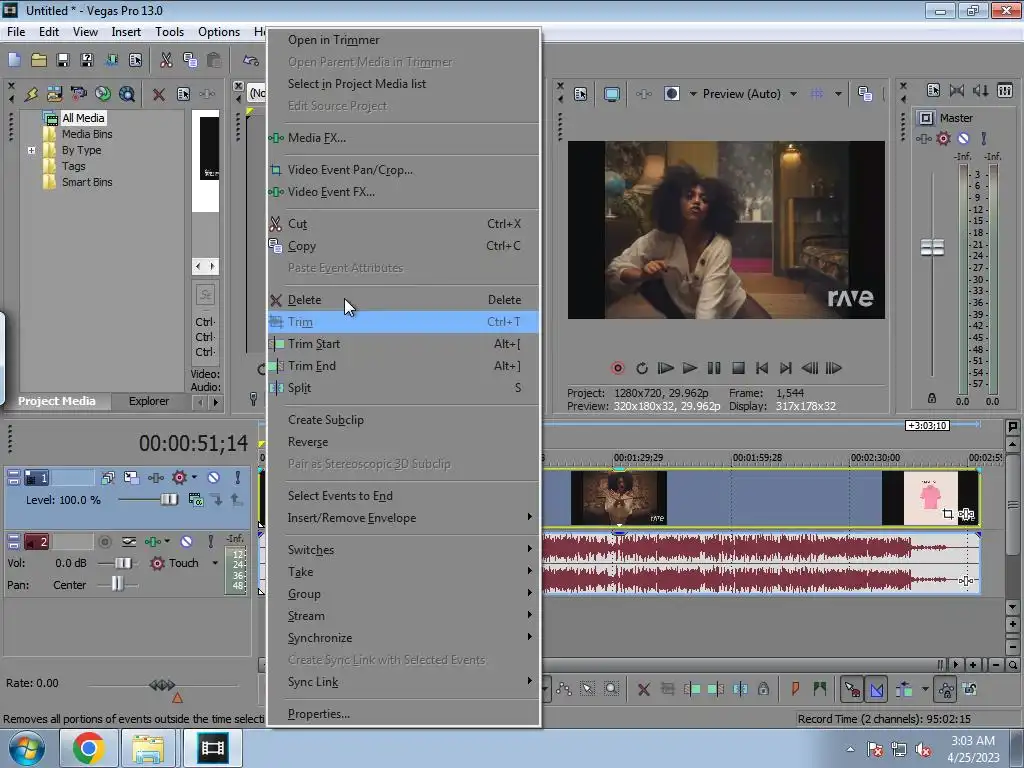Click audio track Pan slider
Viewport: 1024px width, 768px height.
(117, 583)
